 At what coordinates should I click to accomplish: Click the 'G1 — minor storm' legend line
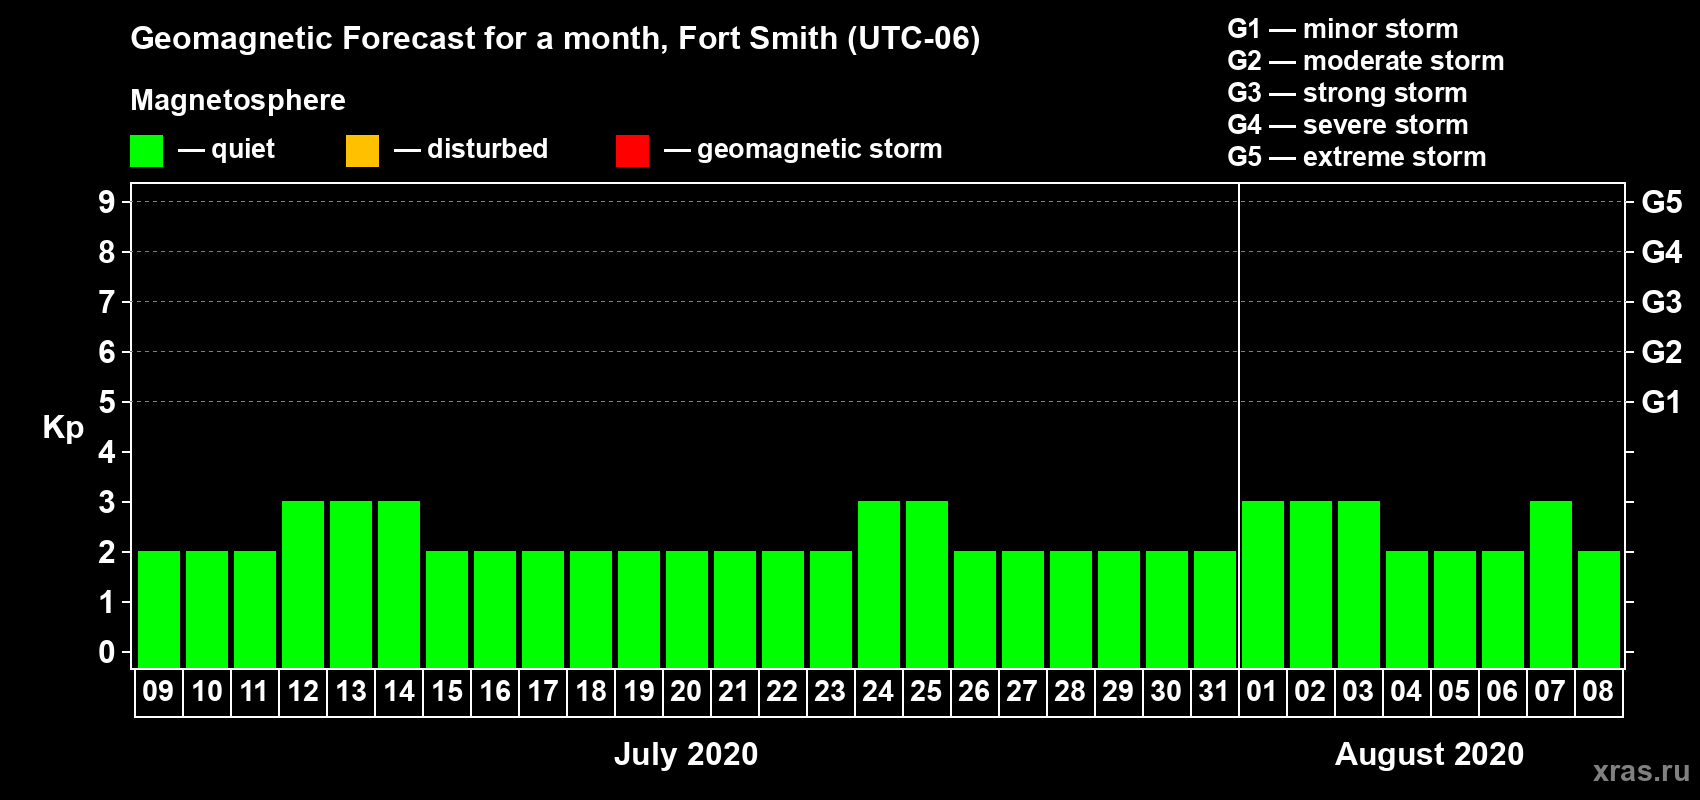point(1343,29)
